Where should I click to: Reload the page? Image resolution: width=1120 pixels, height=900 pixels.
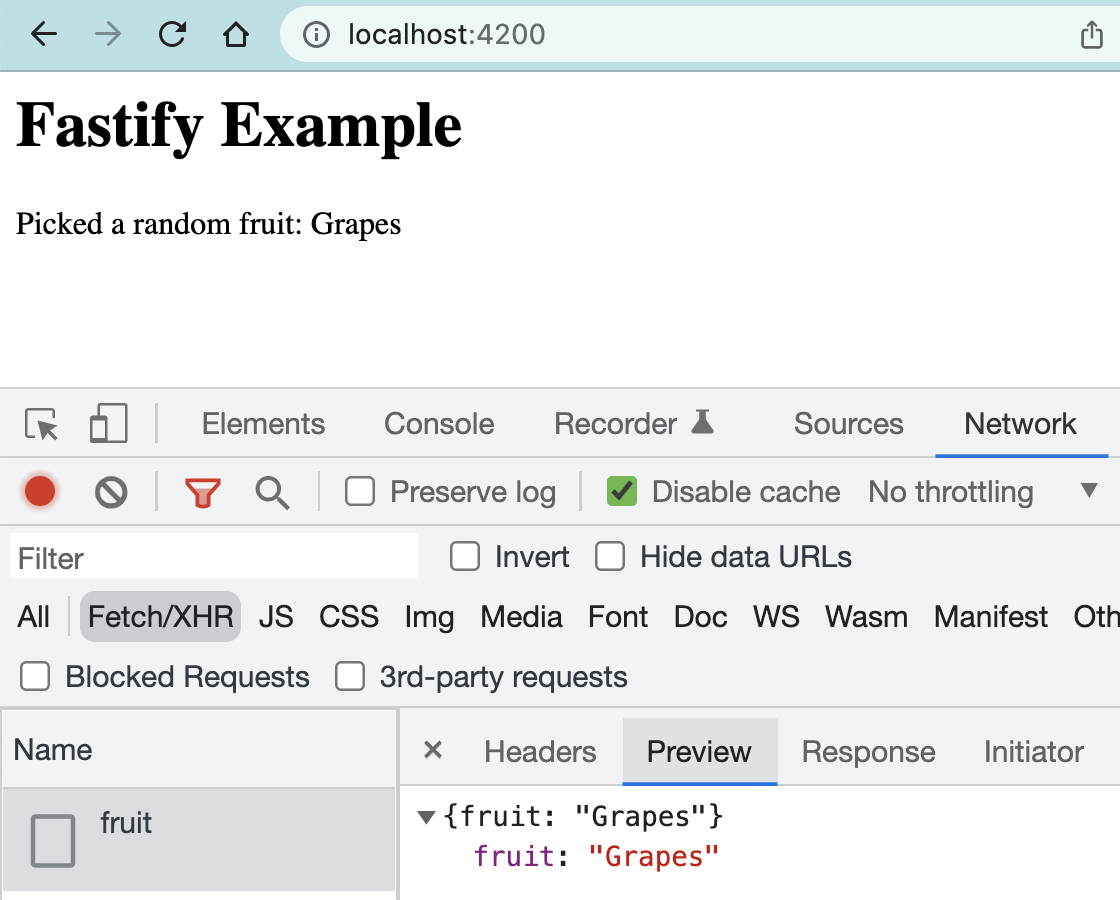(172, 34)
